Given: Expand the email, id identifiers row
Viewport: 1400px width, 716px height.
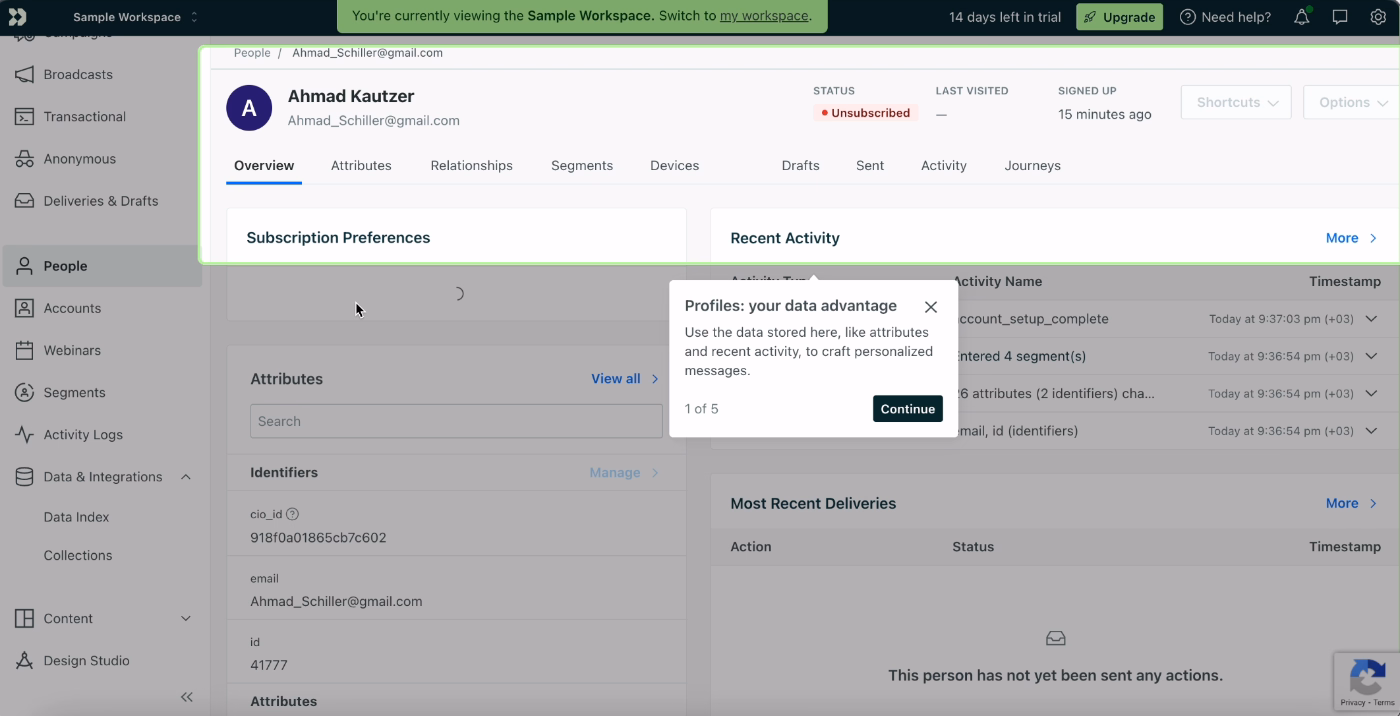Looking at the screenshot, I should 1371,431.
